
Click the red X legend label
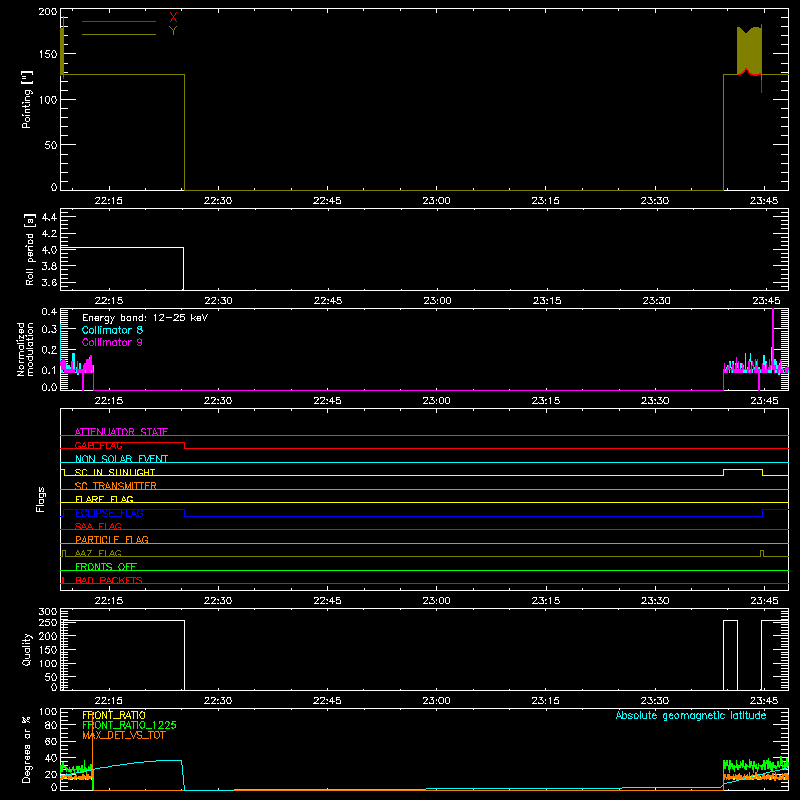click(x=173, y=18)
